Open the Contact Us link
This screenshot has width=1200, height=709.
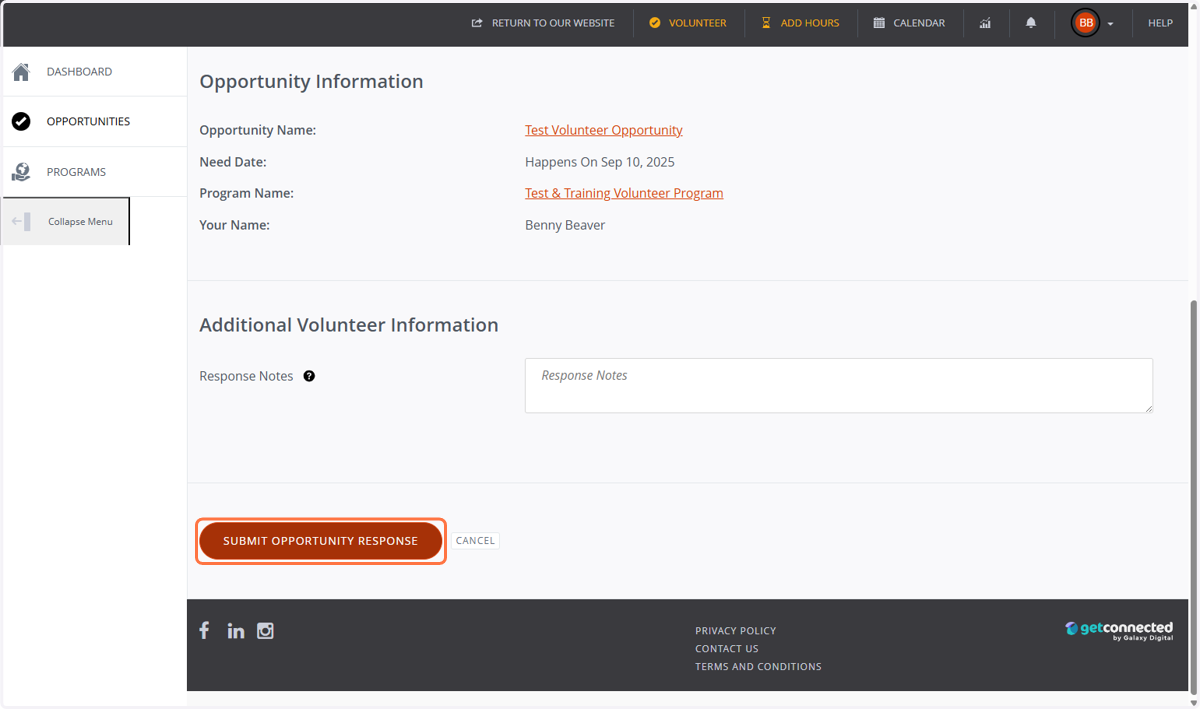[727, 649]
